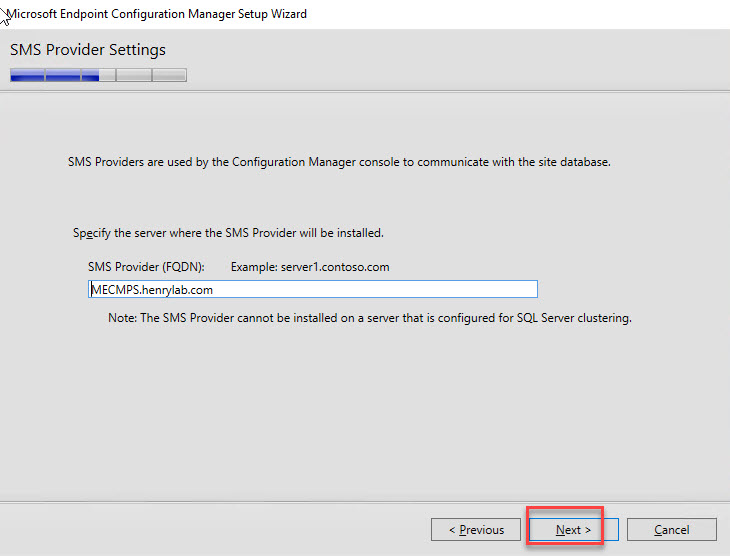
Task: Click the example server1.contoso.com text
Action: (x=310, y=267)
